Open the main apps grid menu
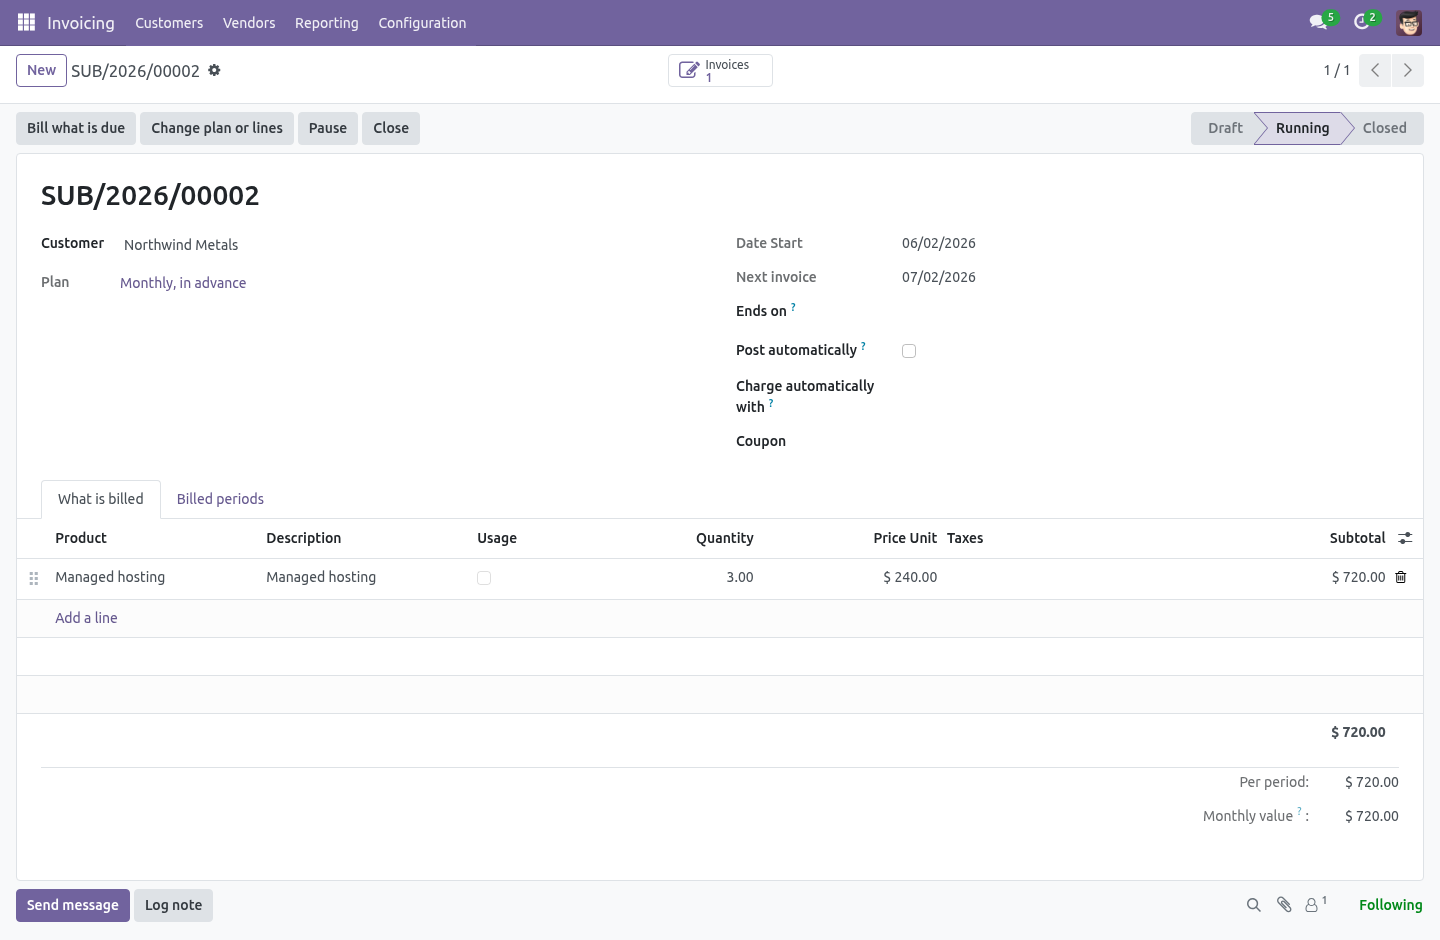1440x940 pixels. click(x=26, y=22)
